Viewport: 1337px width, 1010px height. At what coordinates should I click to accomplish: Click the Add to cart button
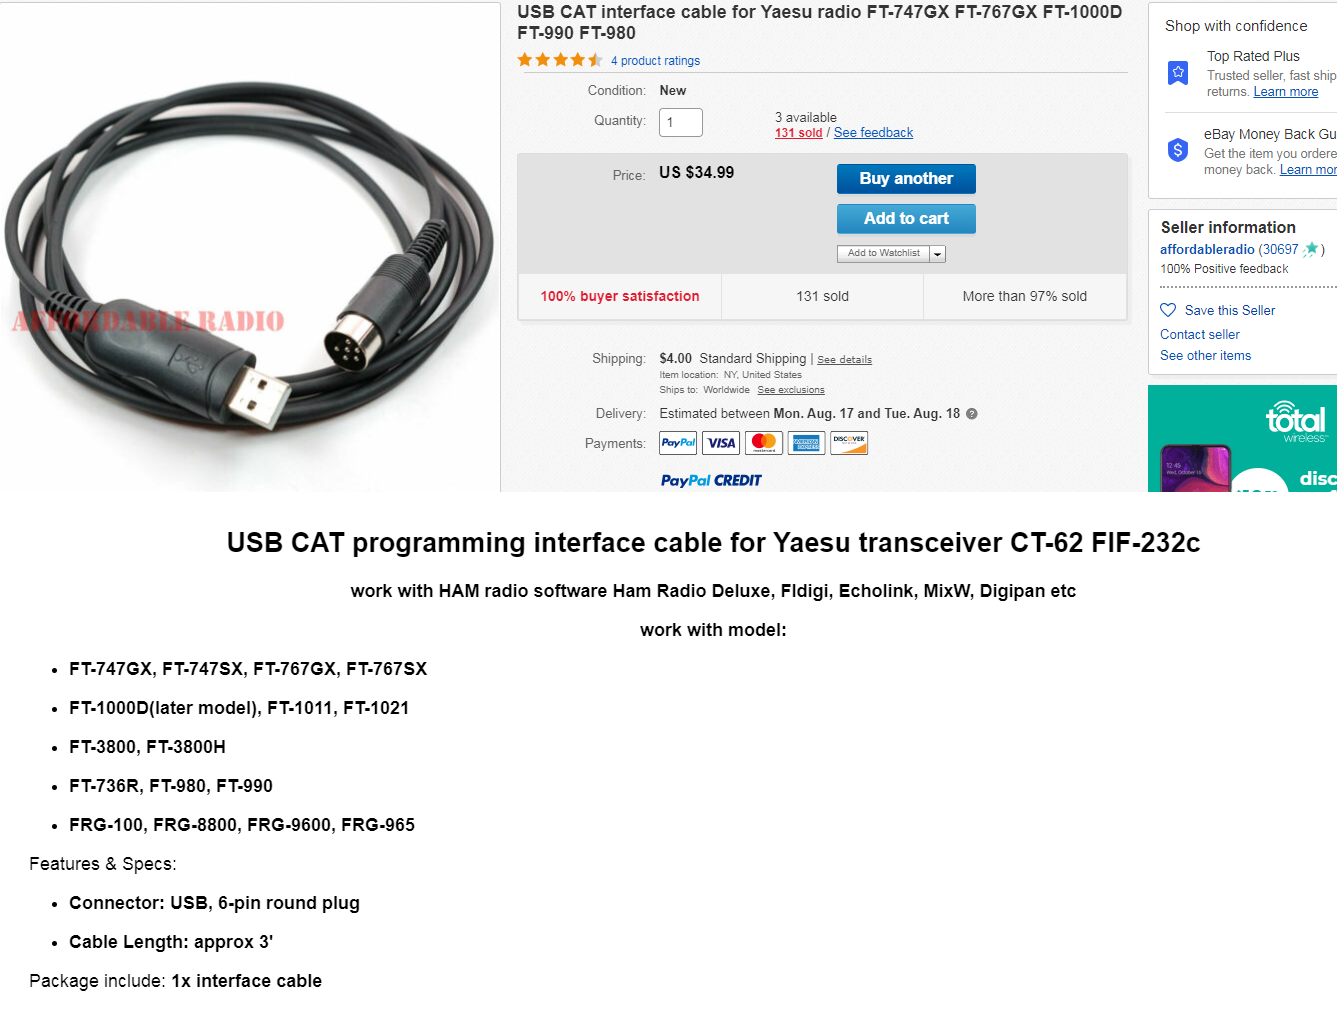point(906,219)
